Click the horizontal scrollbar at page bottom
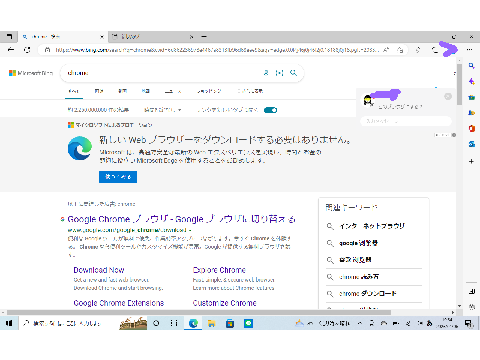 199,312
